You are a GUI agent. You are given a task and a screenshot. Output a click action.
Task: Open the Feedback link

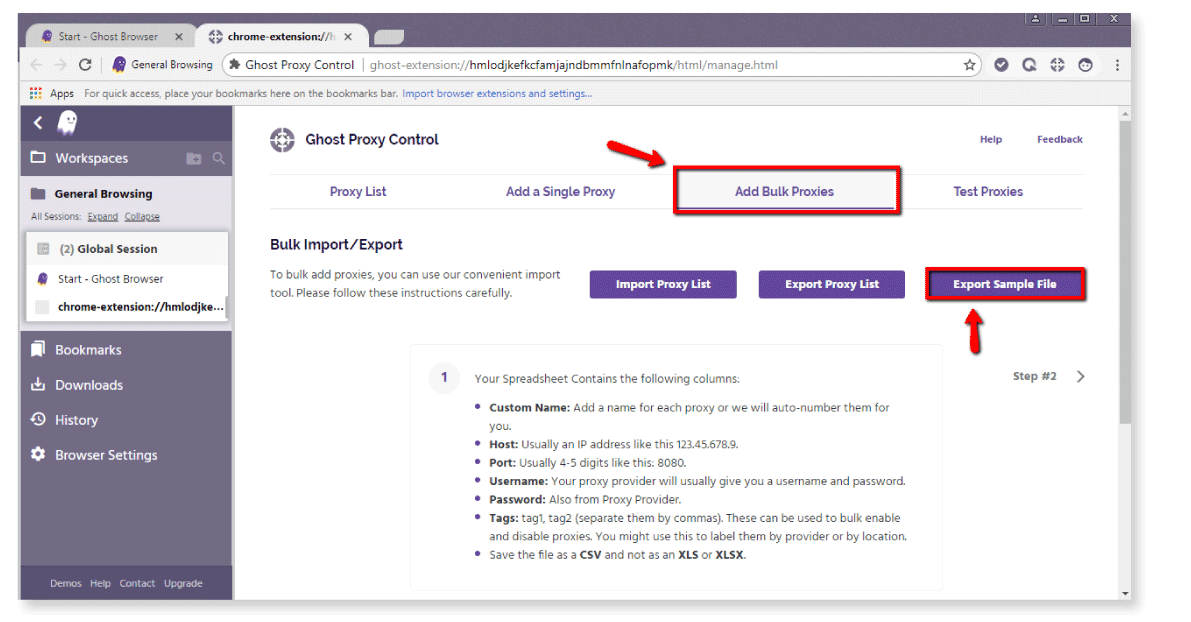coord(1059,140)
